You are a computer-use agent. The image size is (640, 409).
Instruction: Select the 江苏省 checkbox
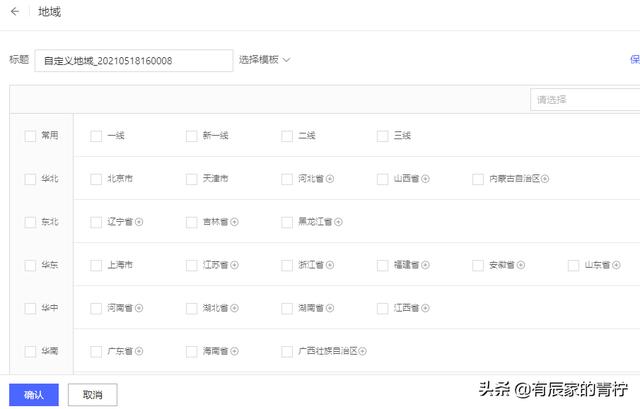(x=191, y=266)
